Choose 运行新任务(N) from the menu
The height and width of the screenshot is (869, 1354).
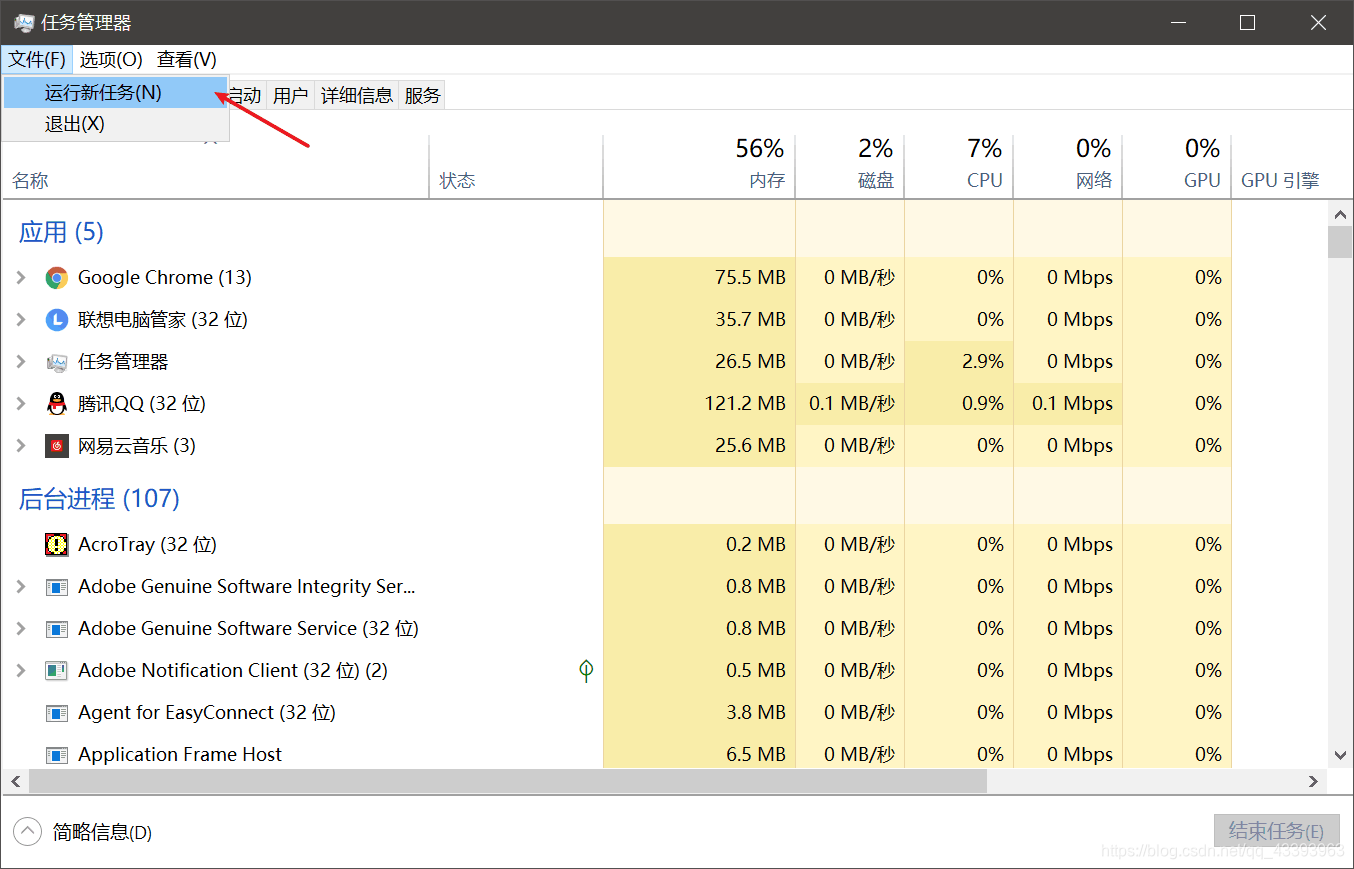coord(115,93)
